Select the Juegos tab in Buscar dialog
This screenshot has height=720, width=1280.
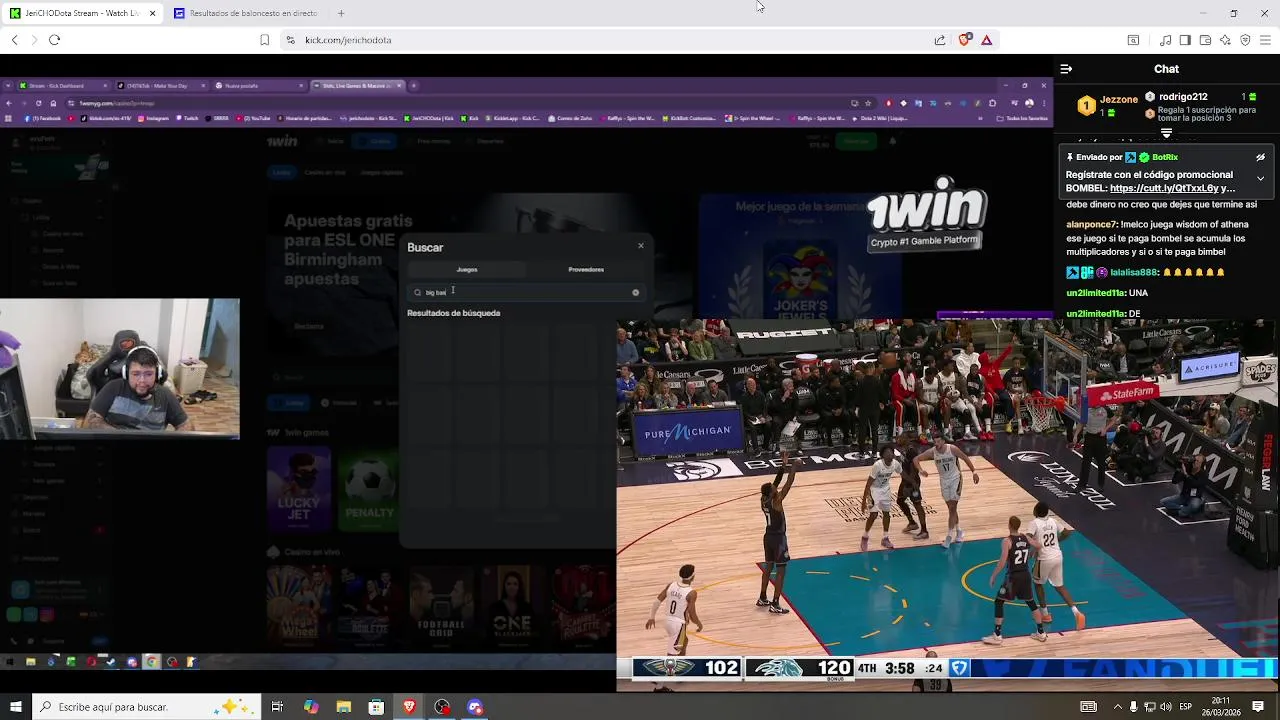[x=467, y=269]
